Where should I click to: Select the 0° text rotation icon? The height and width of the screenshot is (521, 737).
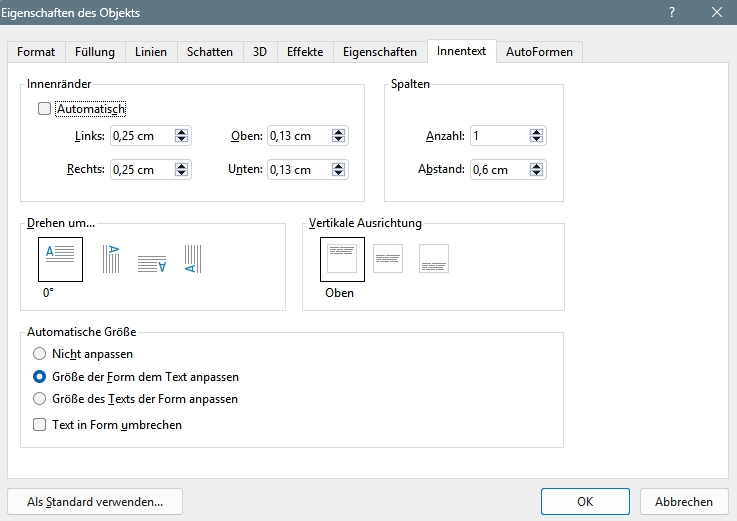(x=60, y=259)
